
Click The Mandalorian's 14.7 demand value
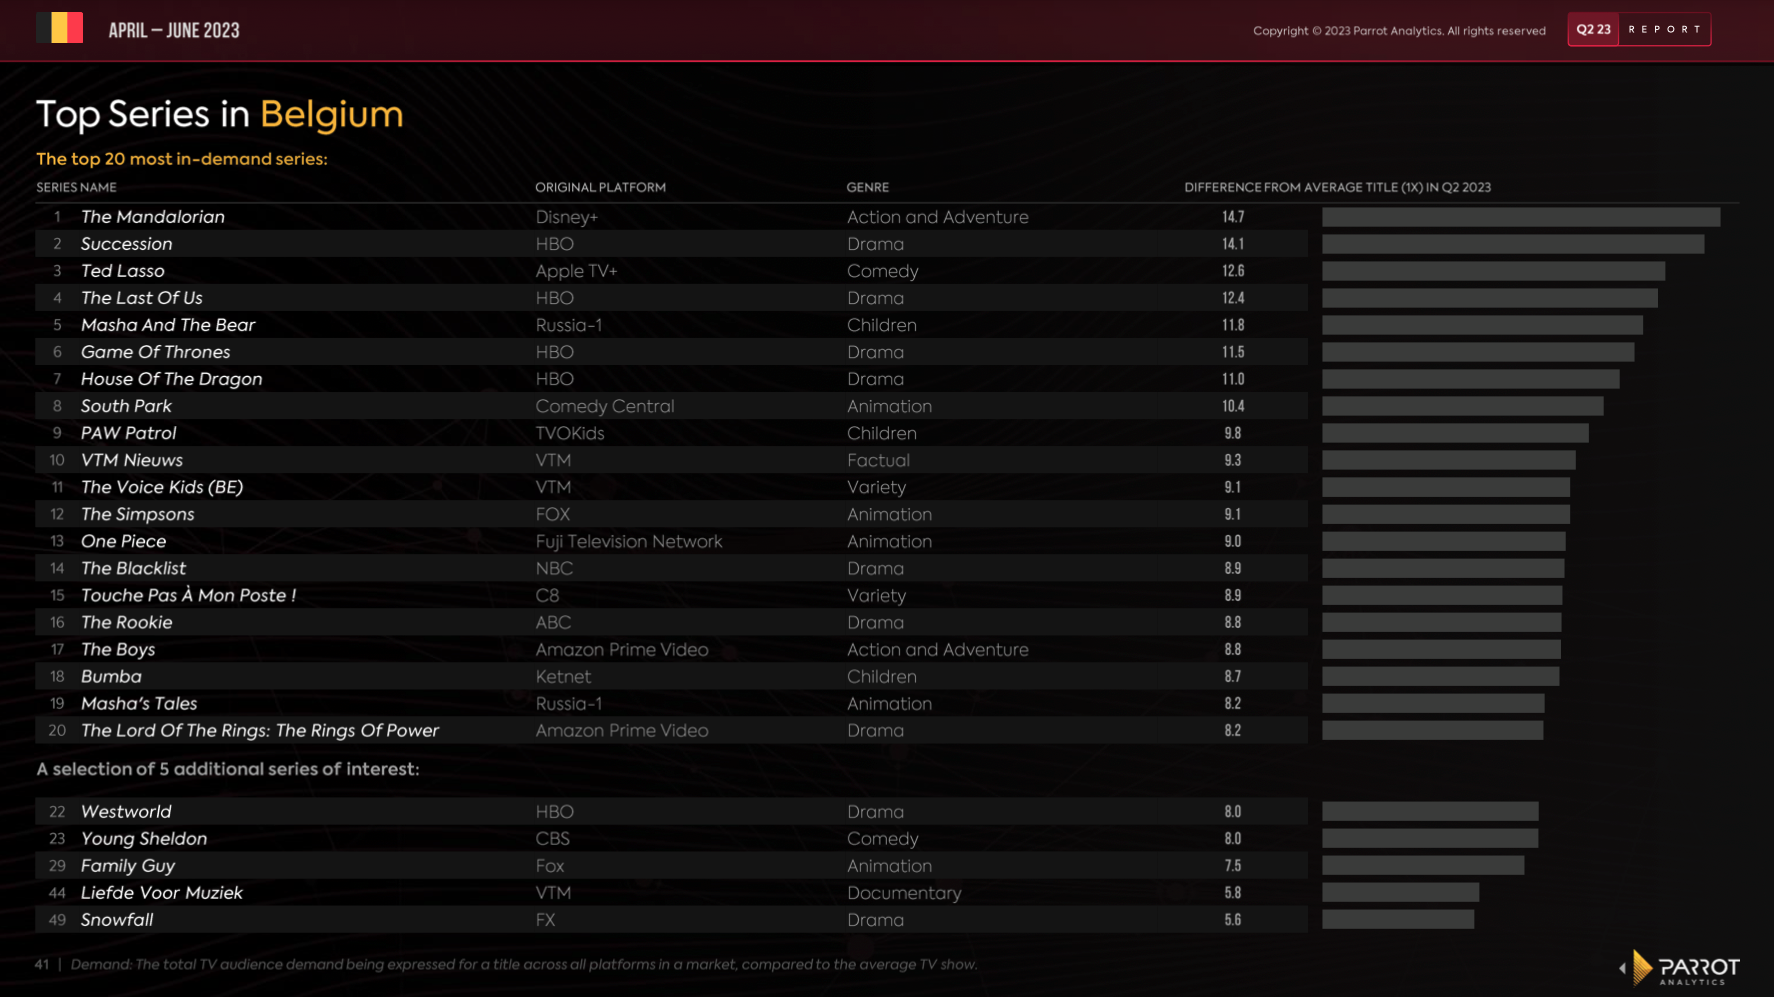(1233, 217)
